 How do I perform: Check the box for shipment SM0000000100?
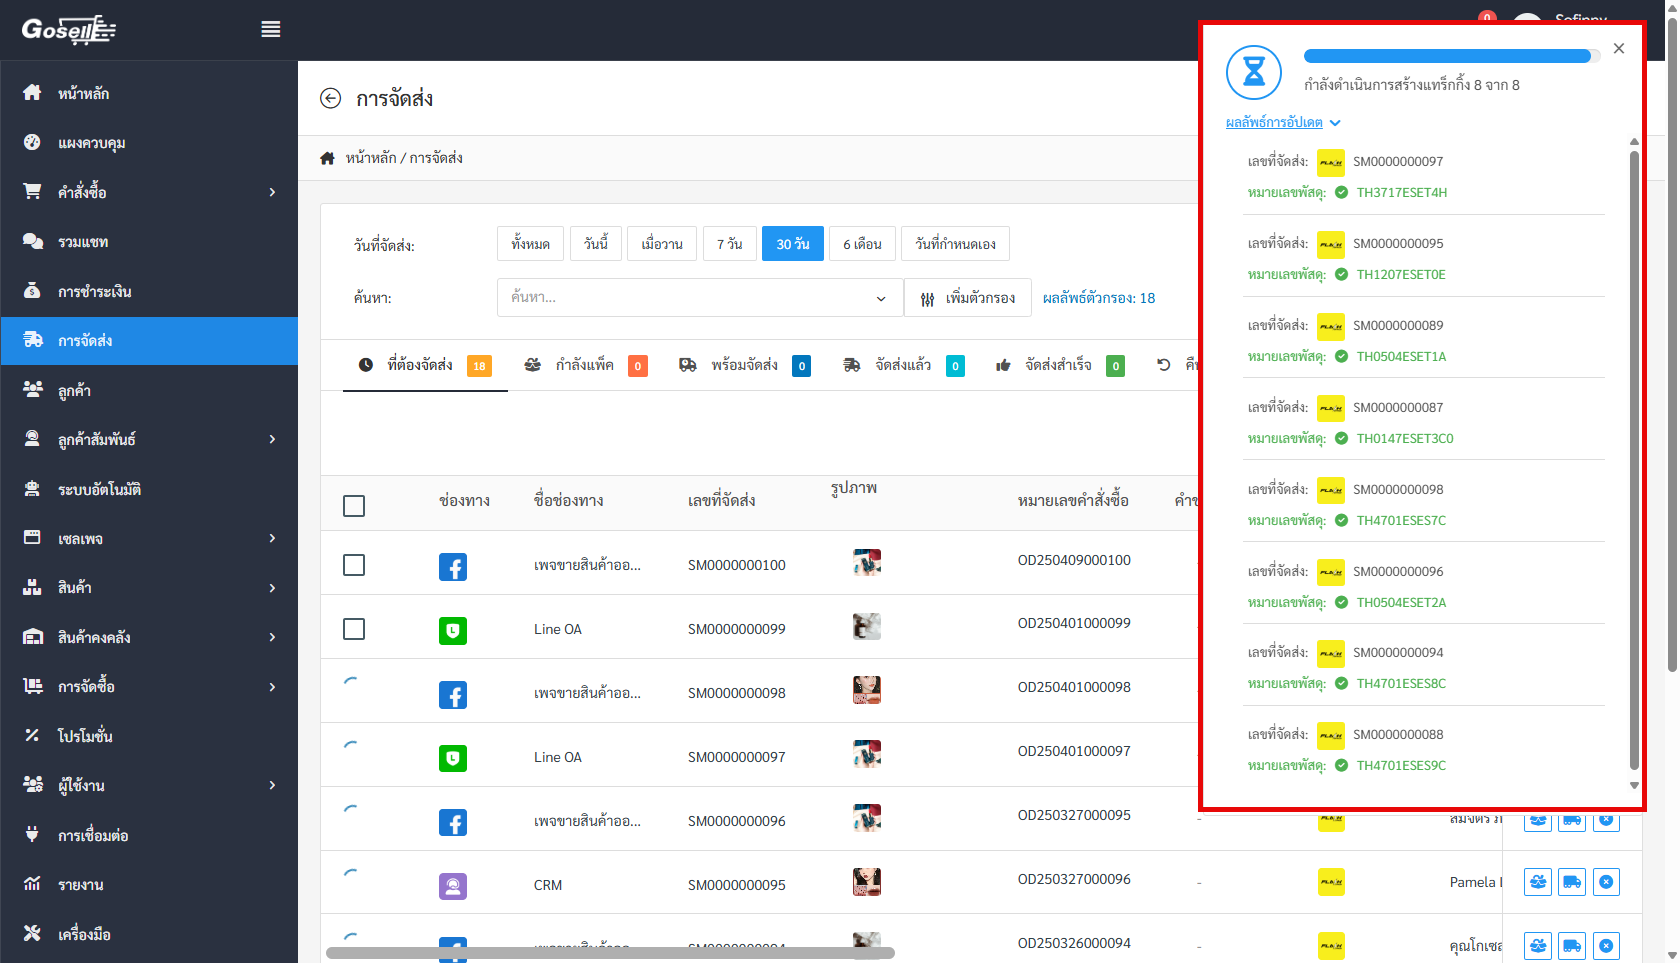tap(354, 565)
